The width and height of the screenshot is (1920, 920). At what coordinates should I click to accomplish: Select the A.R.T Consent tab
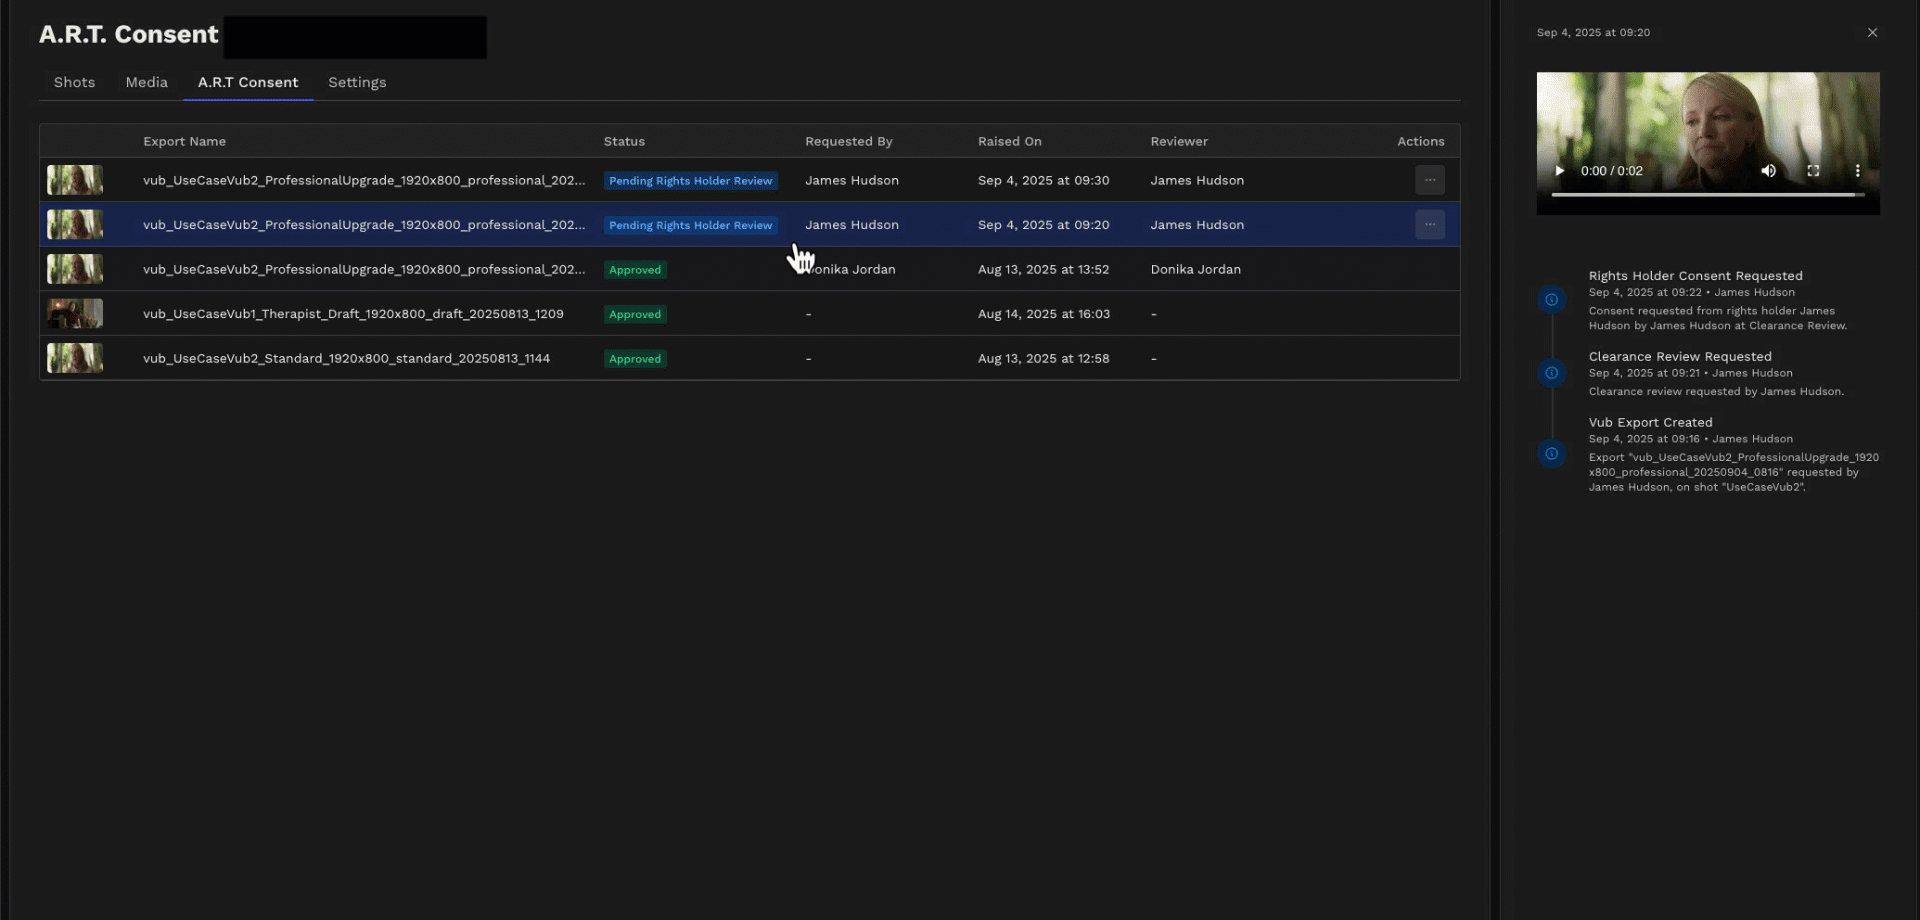click(x=248, y=83)
